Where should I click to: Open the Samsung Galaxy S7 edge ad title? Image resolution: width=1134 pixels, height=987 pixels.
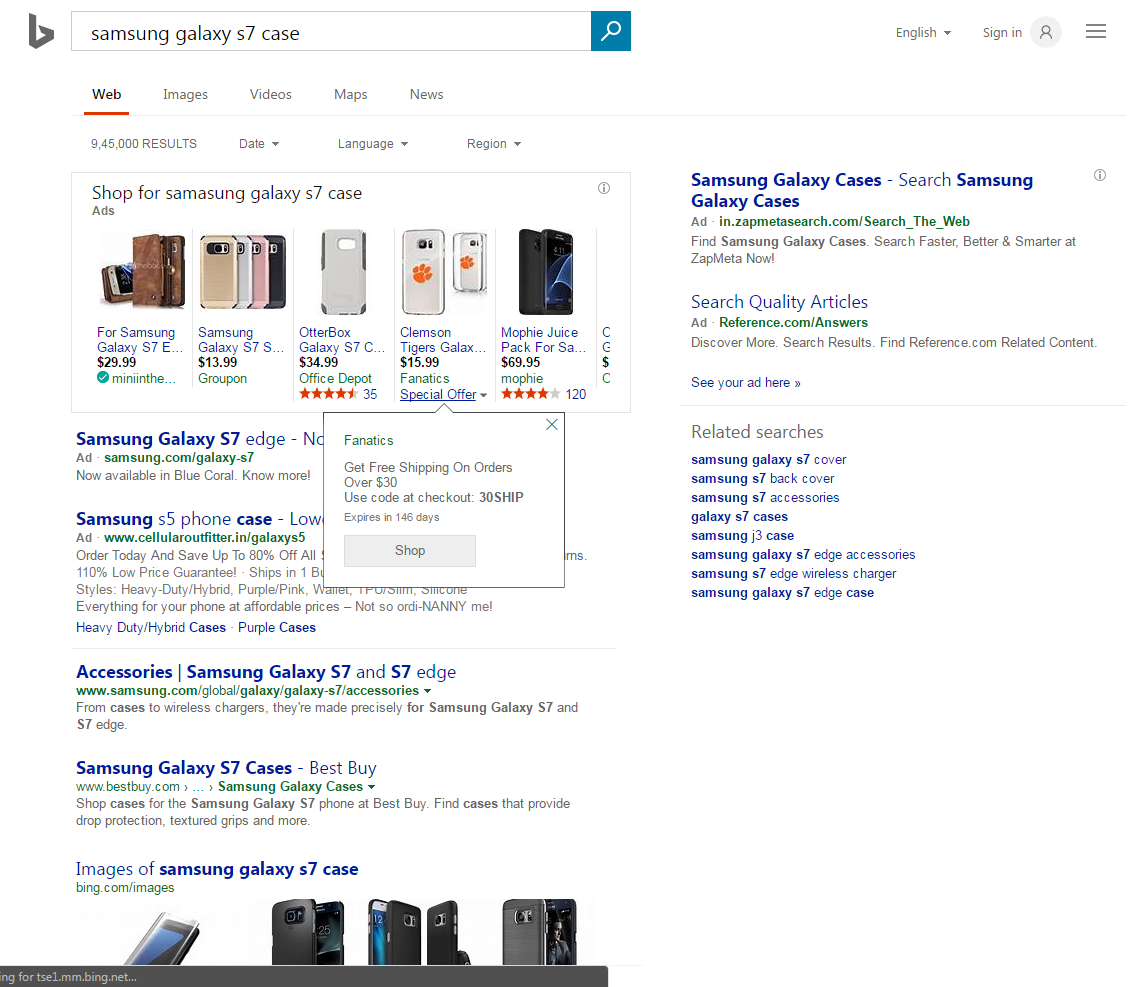[200, 439]
